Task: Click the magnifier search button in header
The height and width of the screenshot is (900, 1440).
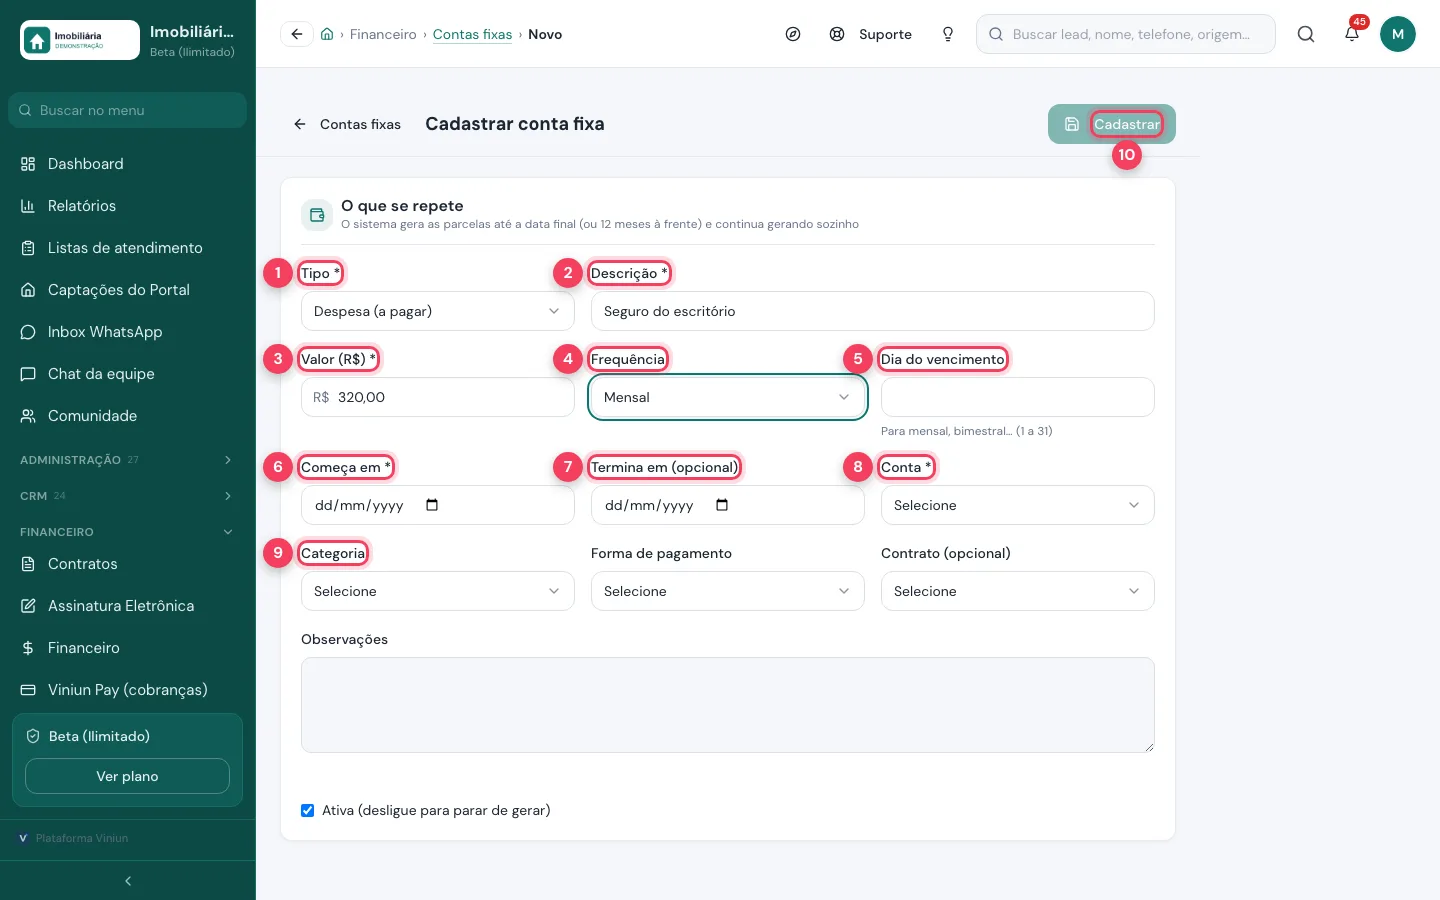Action: (x=1306, y=34)
